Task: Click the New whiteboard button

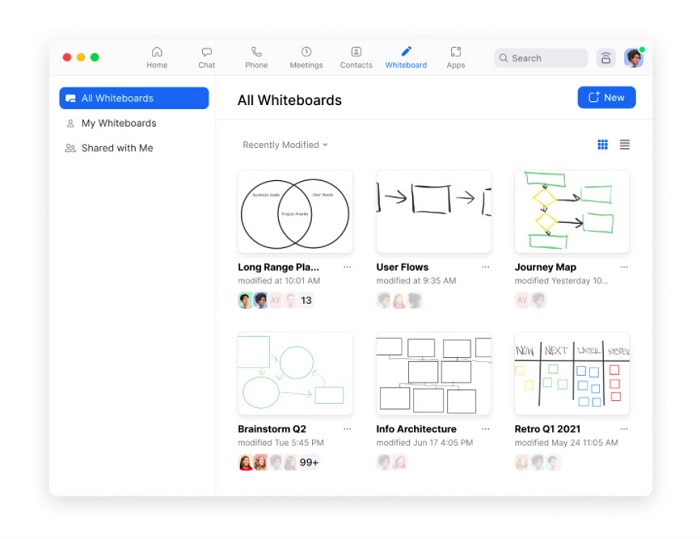Action: [x=606, y=97]
